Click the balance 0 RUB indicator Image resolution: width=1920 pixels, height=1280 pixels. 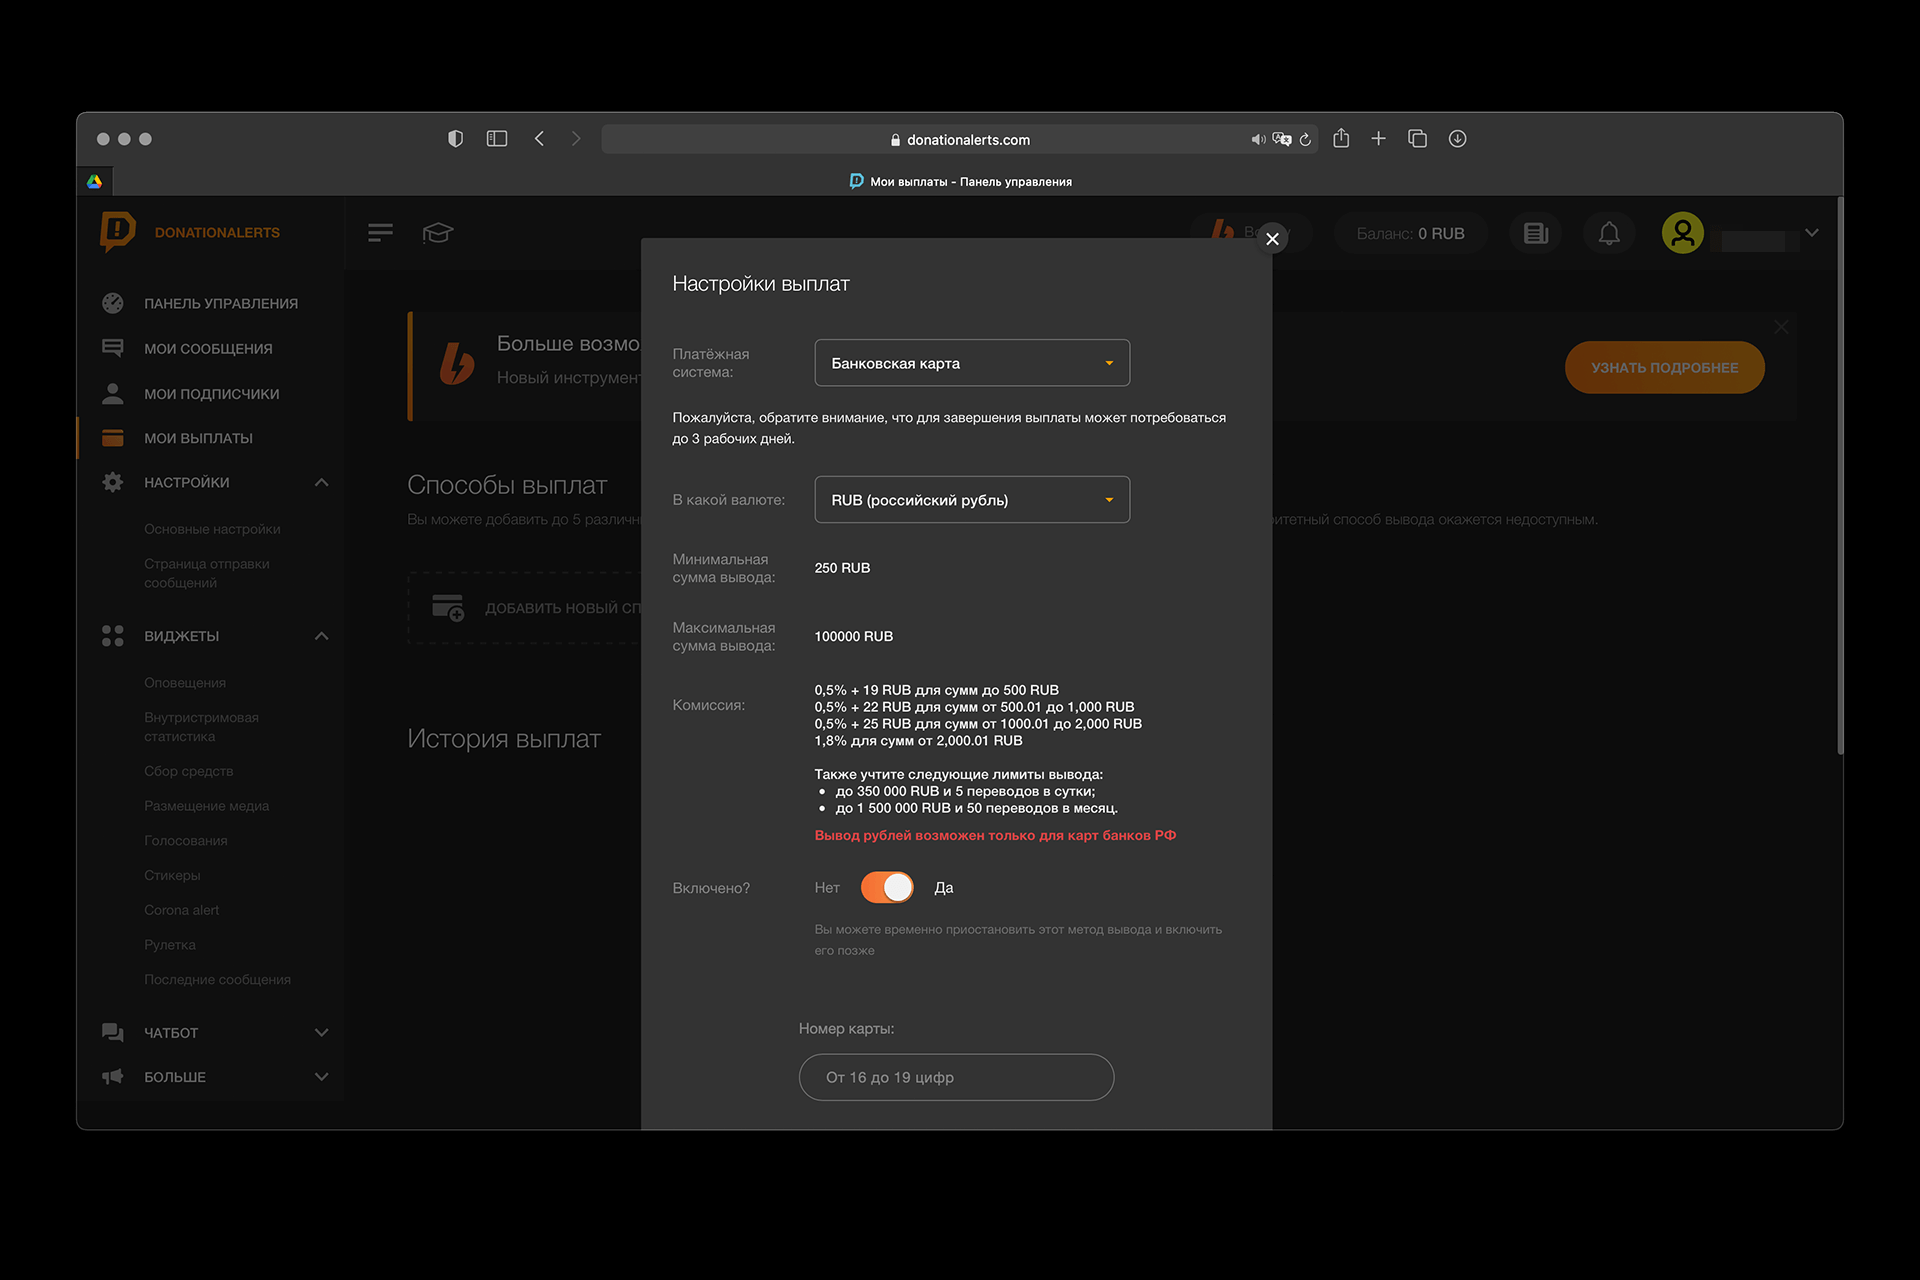click(1410, 233)
